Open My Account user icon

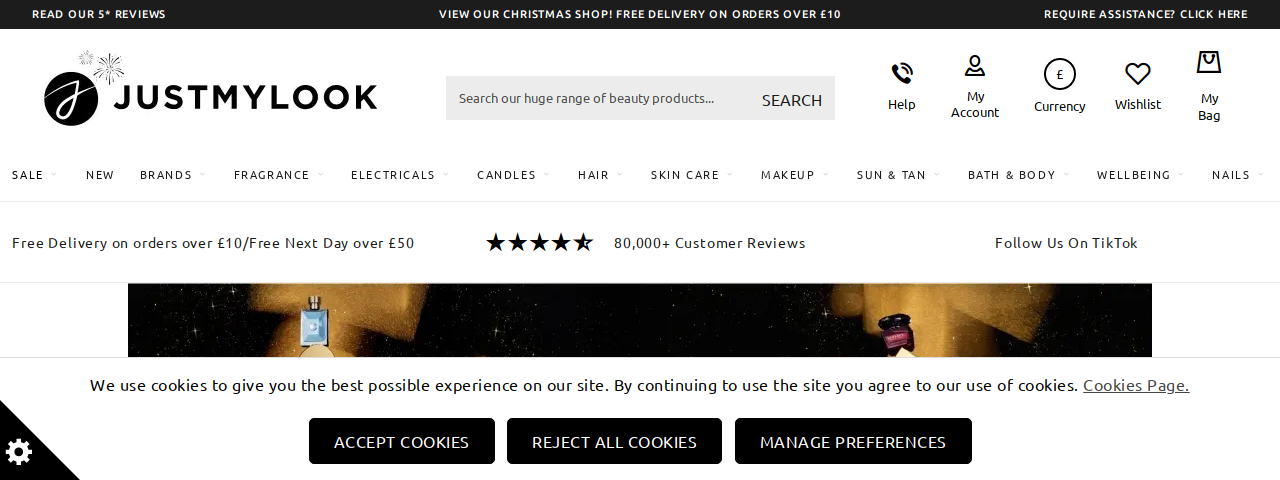point(975,66)
